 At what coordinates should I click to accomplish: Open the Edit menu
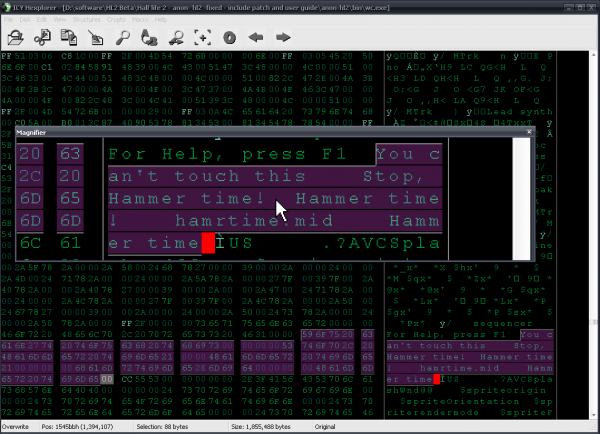click(42, 20)
